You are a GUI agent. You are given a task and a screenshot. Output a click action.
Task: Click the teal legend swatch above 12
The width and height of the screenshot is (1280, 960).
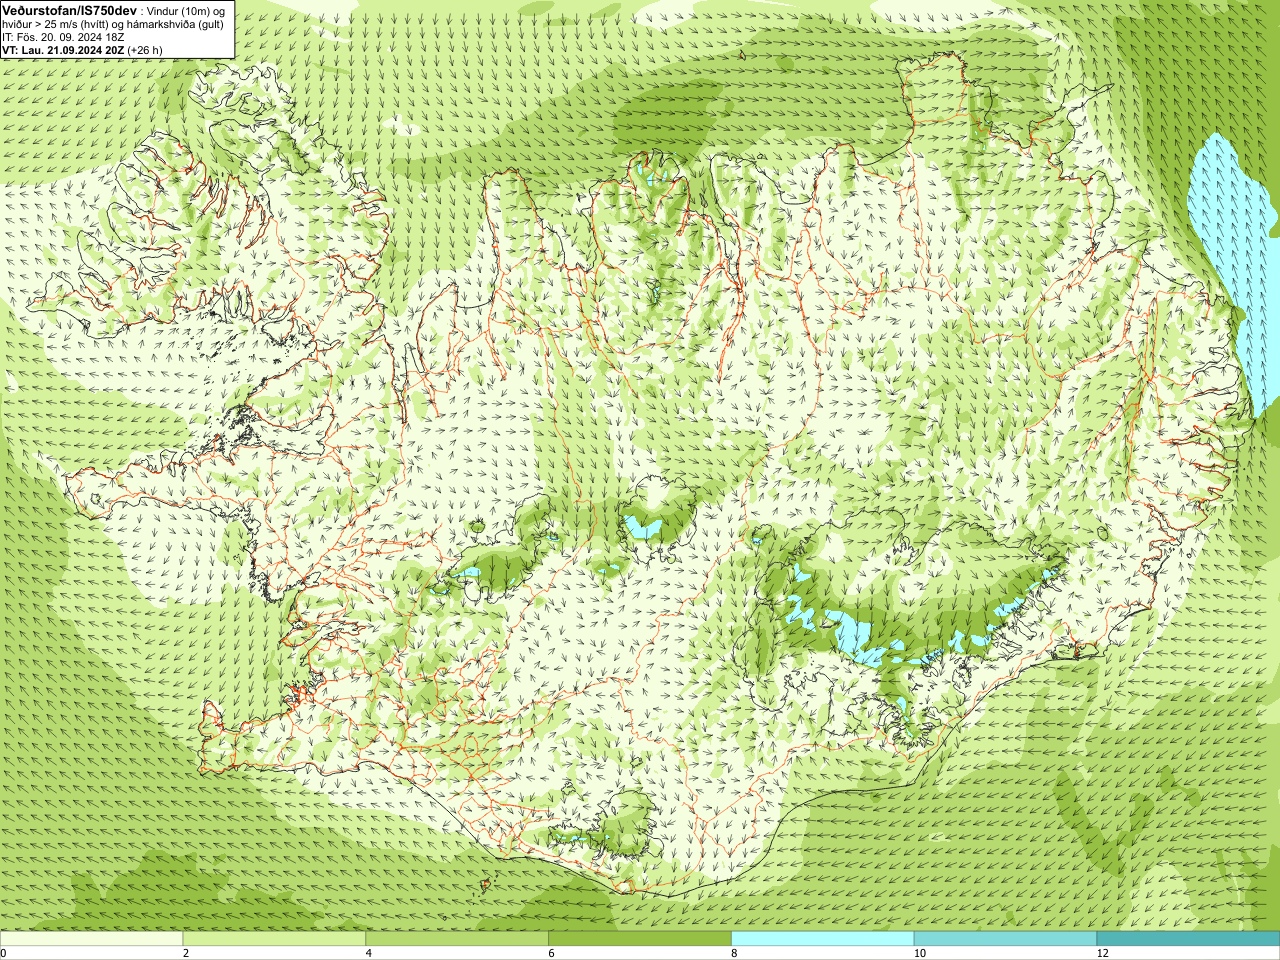pyautogui.click(x=1188, y=939)
